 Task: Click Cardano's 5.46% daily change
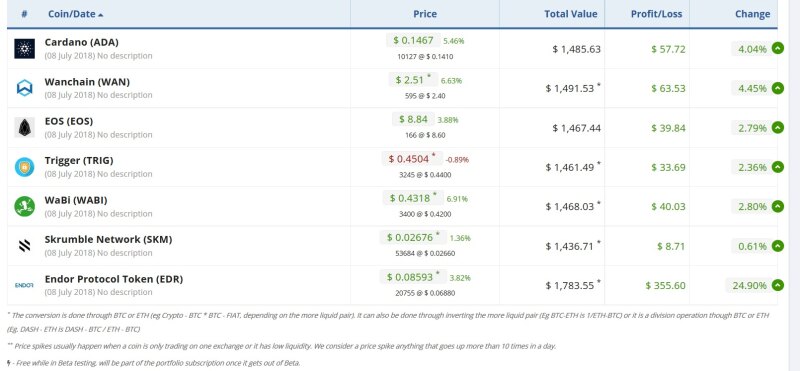coord(454,41)
